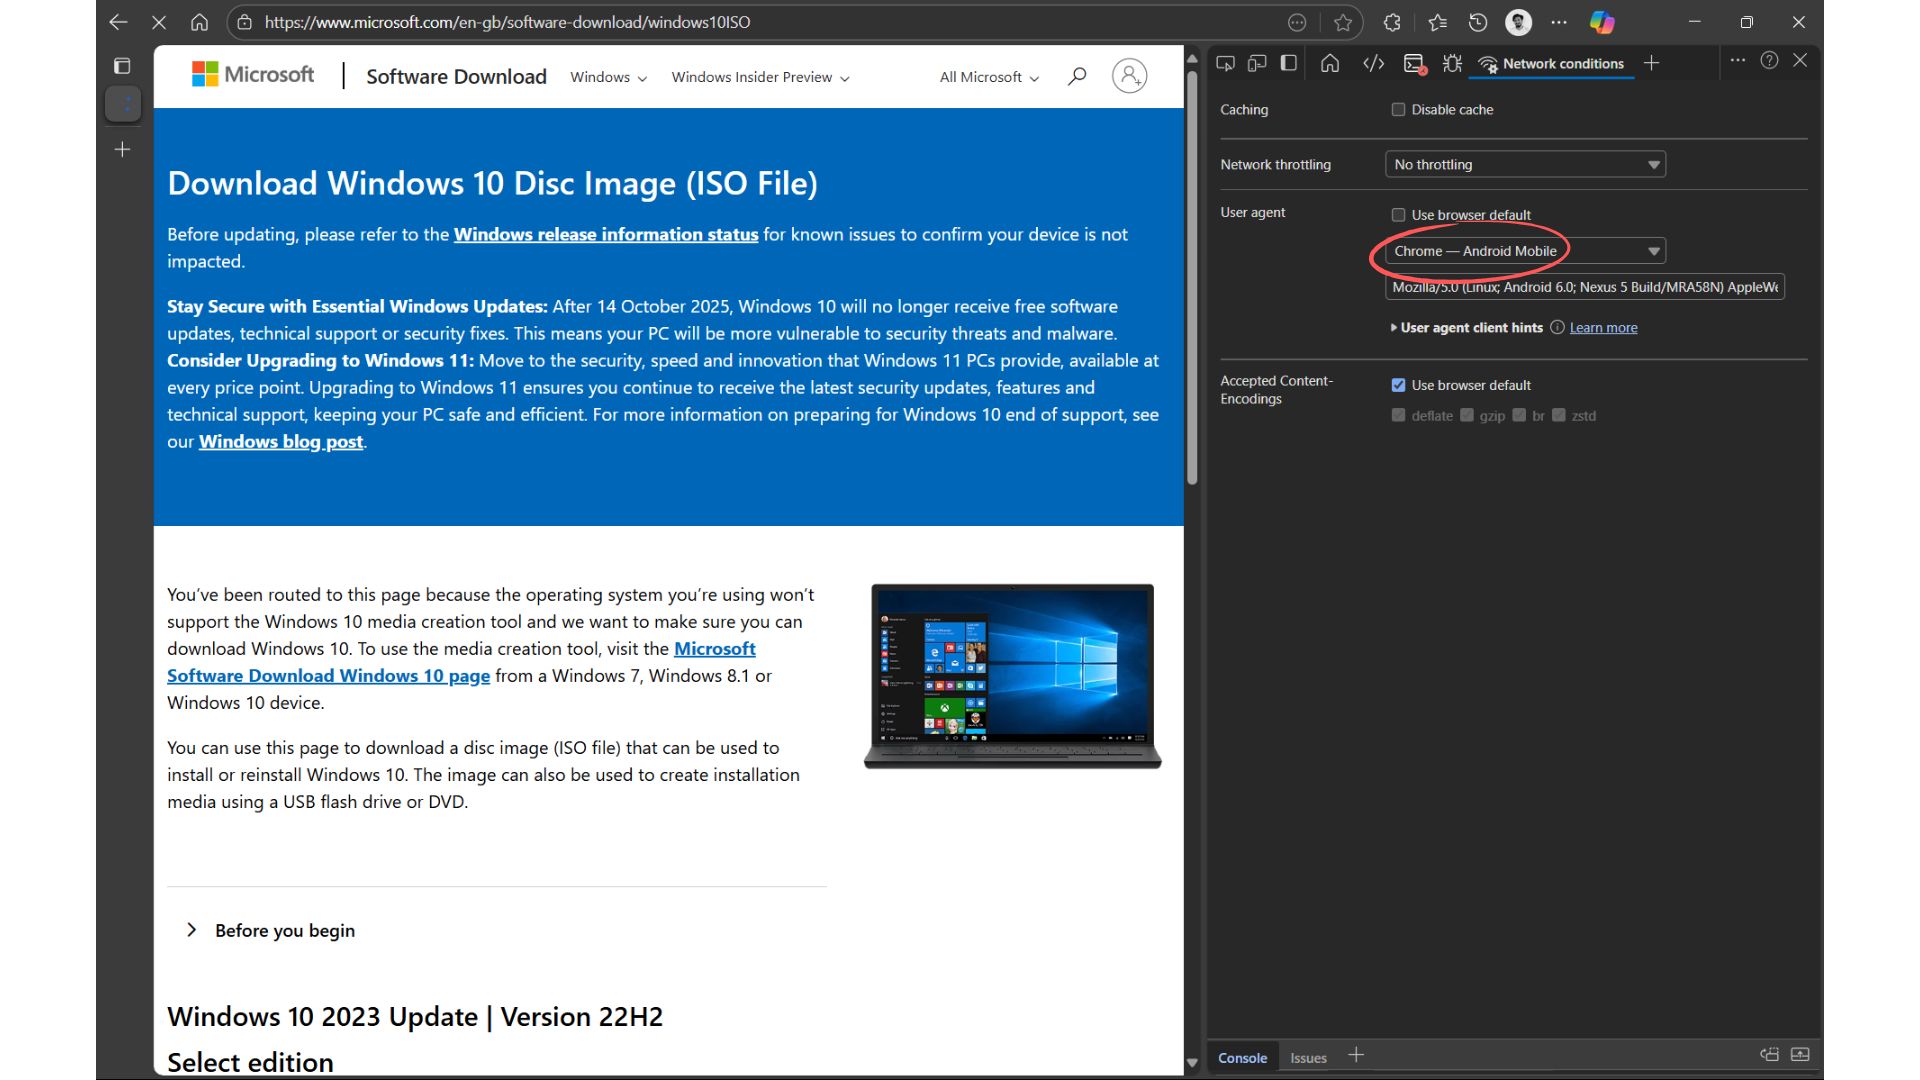Image resolution: width=1920 pixels, height=1080 pixels.
Task: Activate the Inspect element tool in DevTools
Action: [x=1225, y=63]
